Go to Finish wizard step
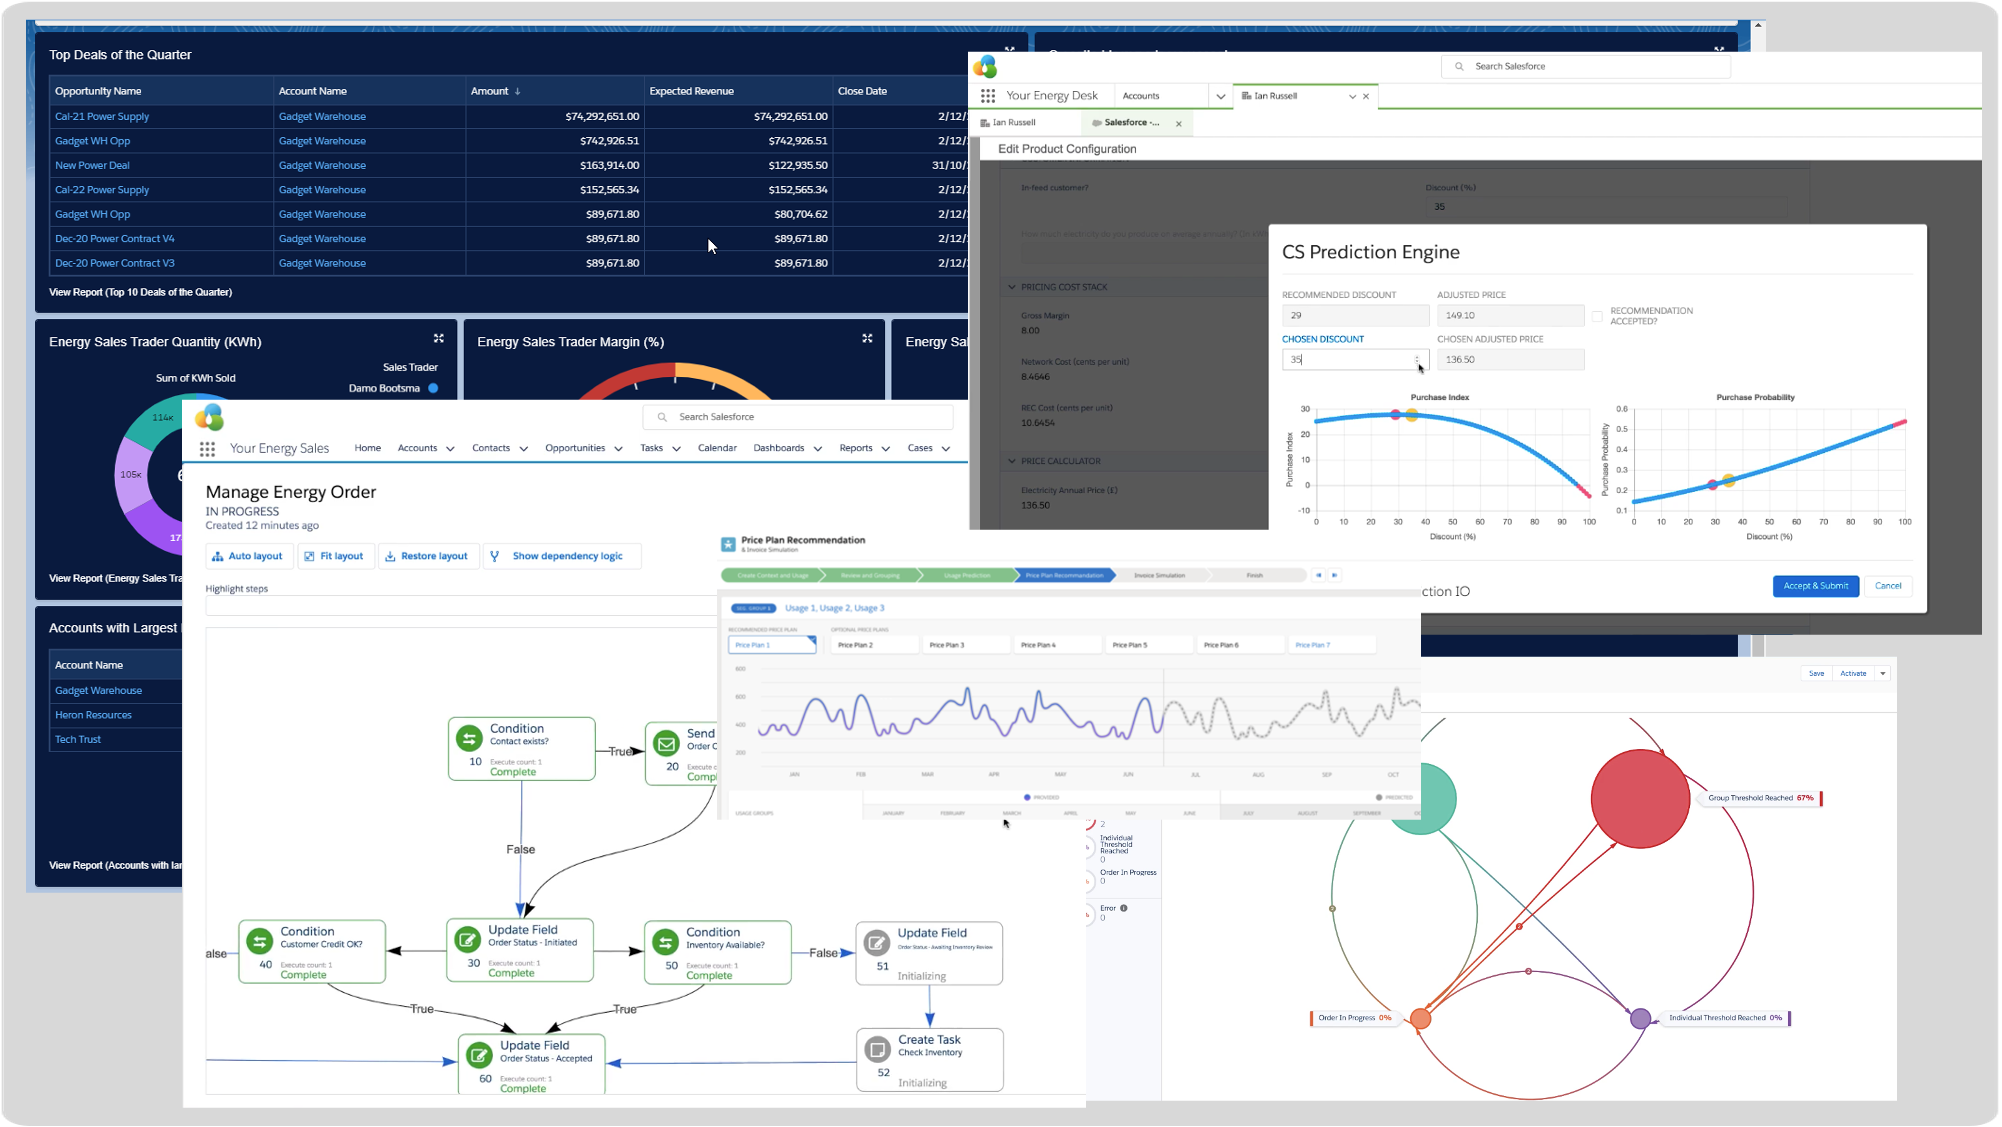The image size is (2002, 1127). click(x=1254, y=575)
